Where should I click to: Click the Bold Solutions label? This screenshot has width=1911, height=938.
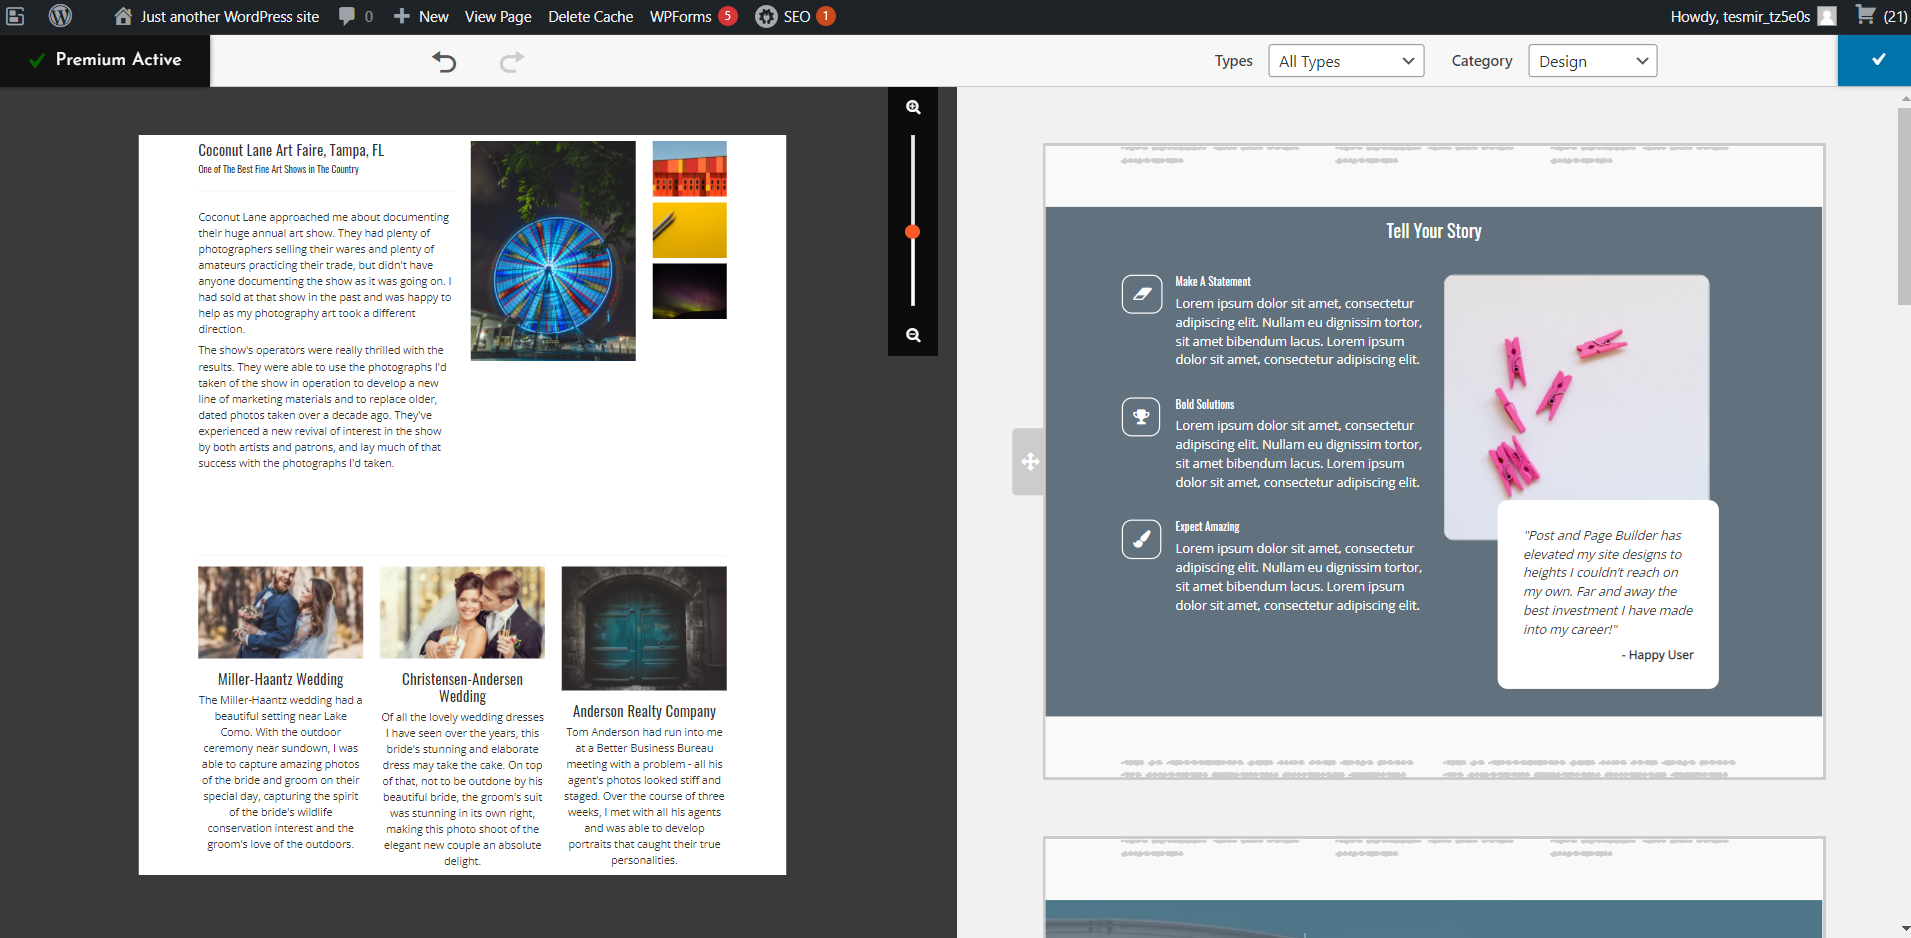[x=1205, y=404]
